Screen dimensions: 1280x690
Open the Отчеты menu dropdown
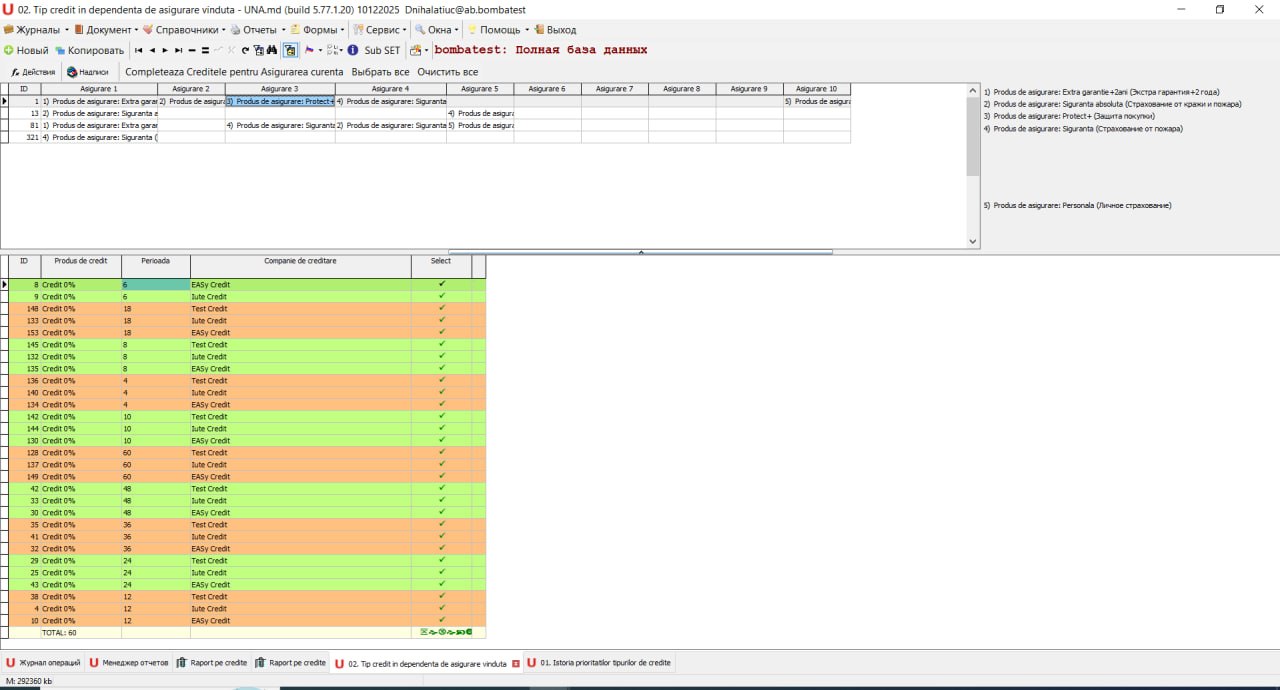pyautogui.click(x=258, y=30)
